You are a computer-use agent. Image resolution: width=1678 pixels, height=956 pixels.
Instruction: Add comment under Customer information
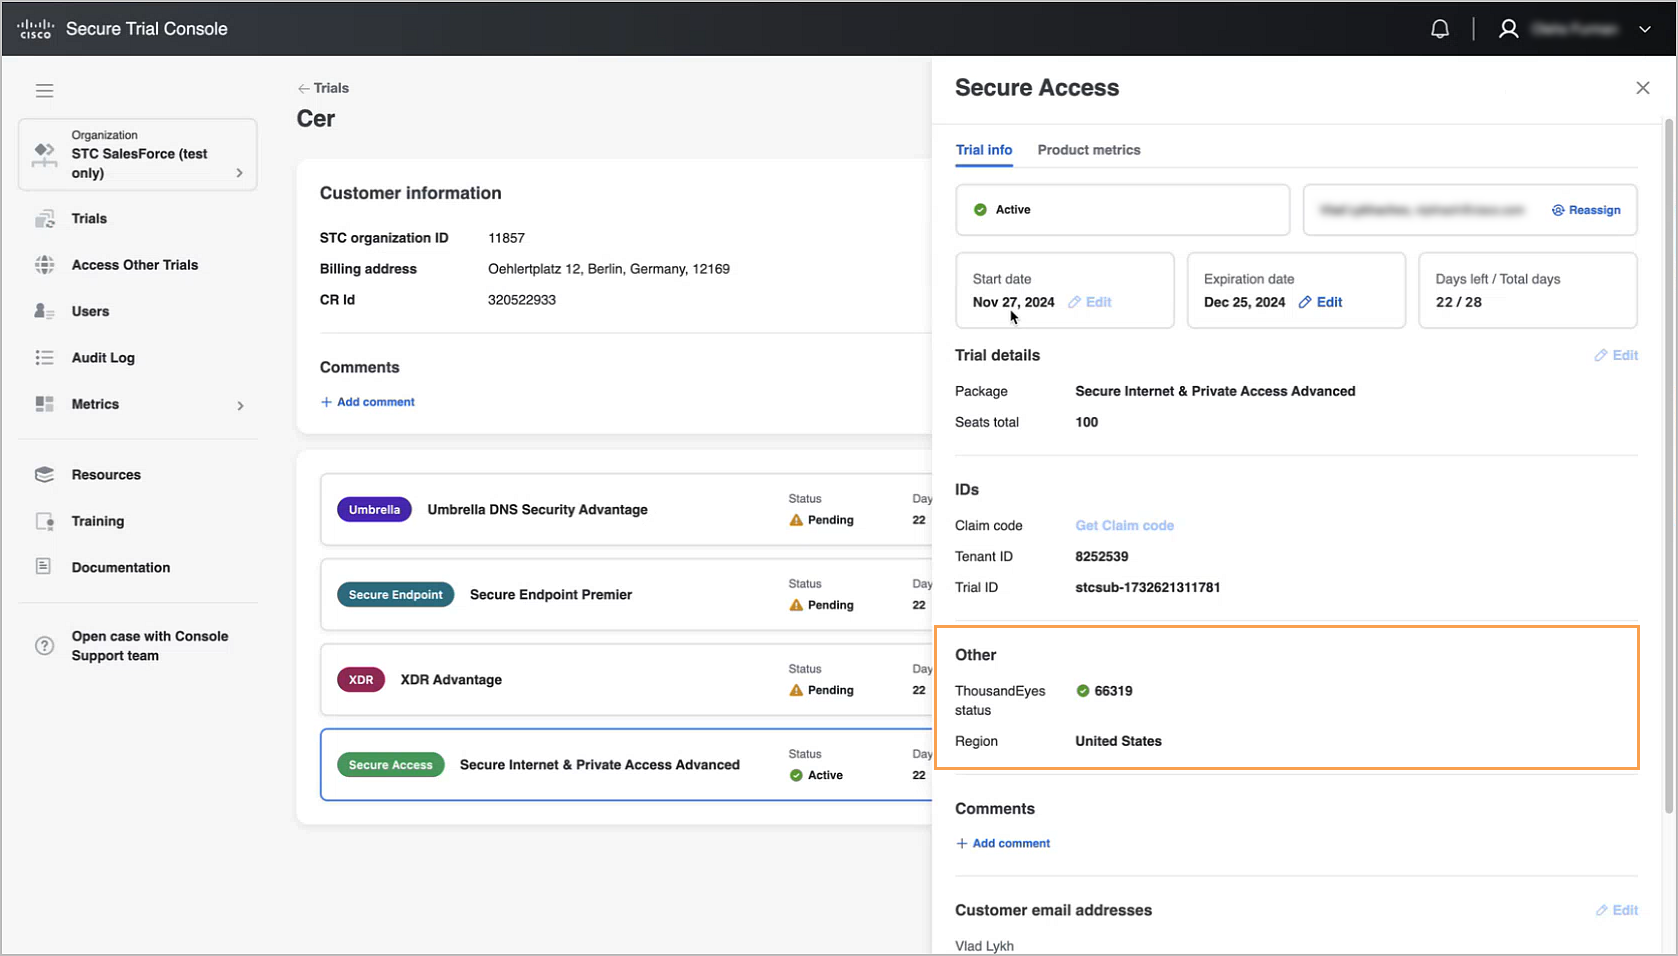point(367,402)
